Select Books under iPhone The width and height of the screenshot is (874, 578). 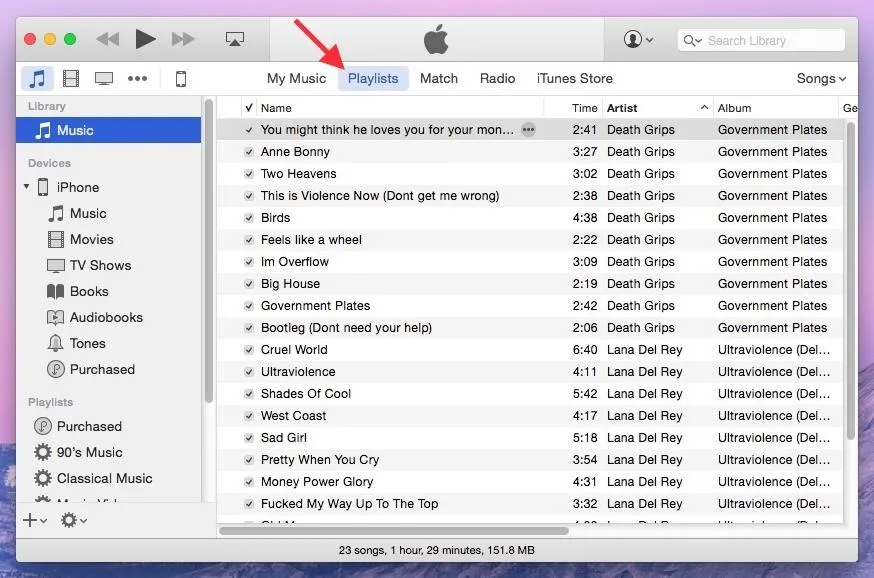pos(77,292)
